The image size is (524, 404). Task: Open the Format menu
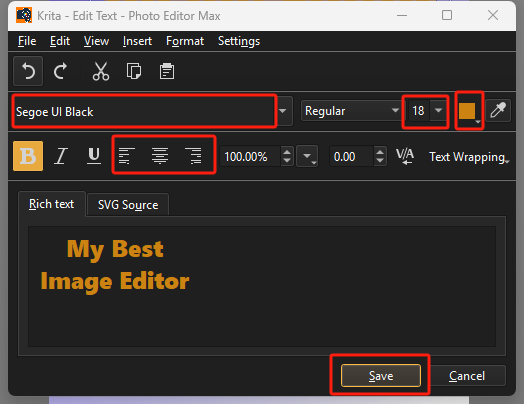click(185, 41)
